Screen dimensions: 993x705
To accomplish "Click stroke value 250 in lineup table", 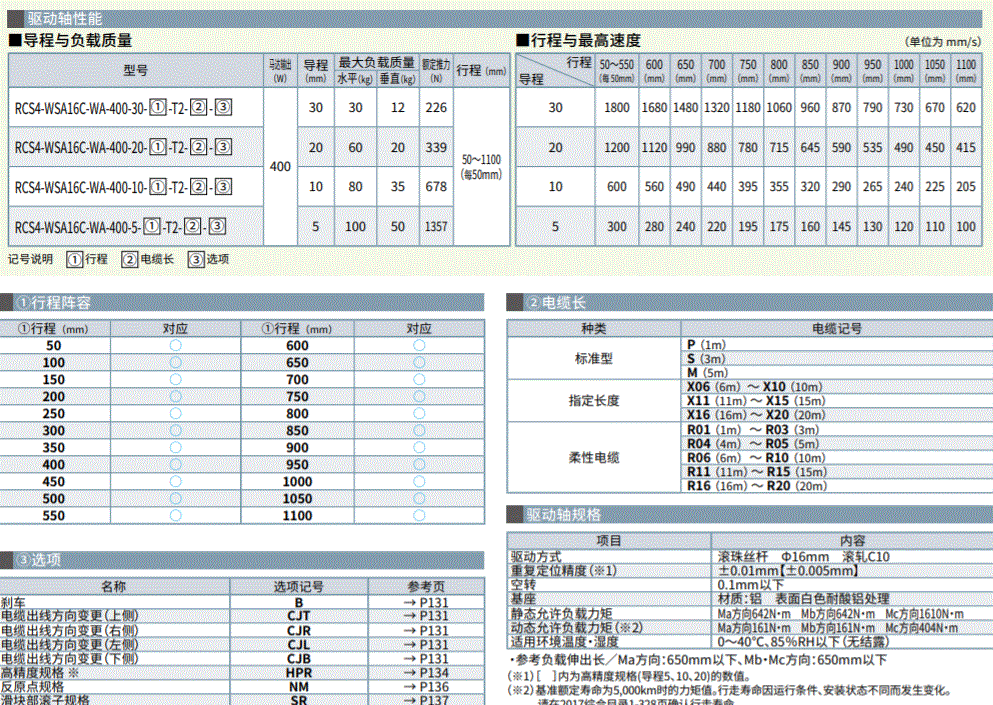I will point(54,414).
